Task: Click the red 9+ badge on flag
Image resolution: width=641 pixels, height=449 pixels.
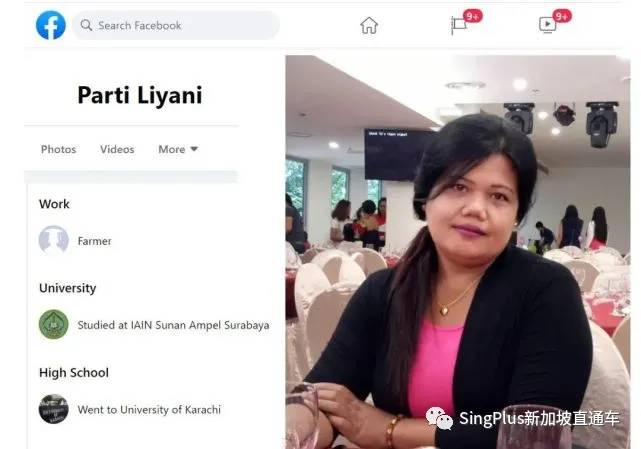Action: click(x=473, y=16)
